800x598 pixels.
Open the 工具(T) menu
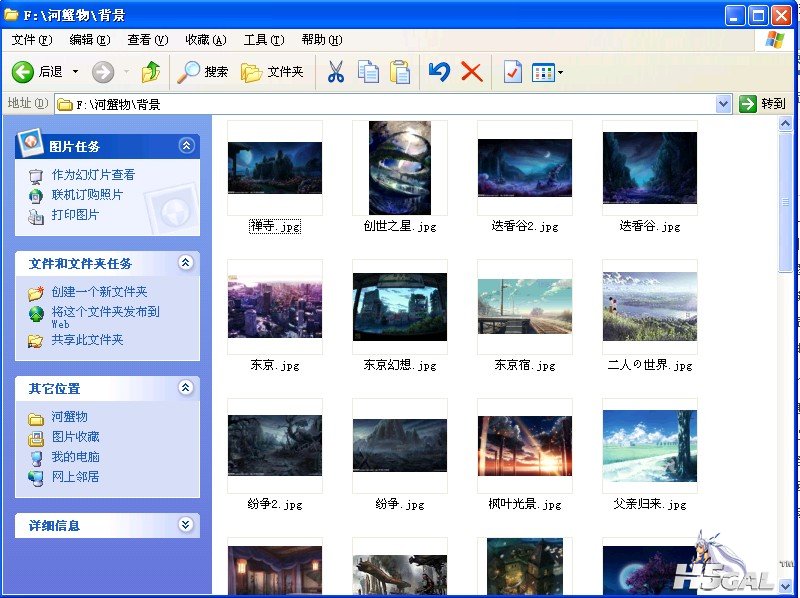tap(263, 40)
